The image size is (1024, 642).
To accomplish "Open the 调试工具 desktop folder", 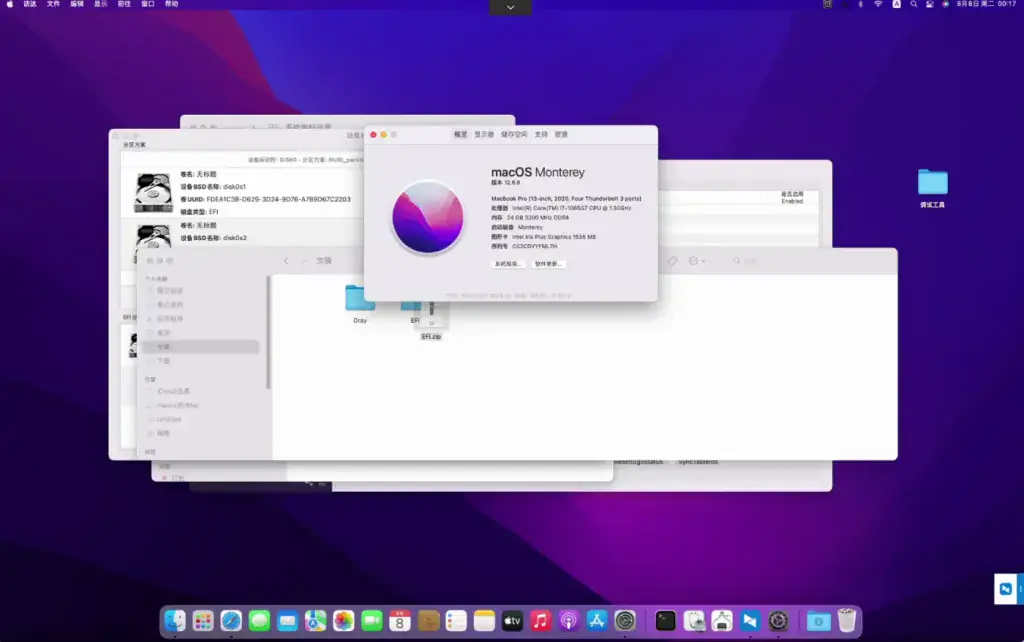I will (x=933, y=187).
